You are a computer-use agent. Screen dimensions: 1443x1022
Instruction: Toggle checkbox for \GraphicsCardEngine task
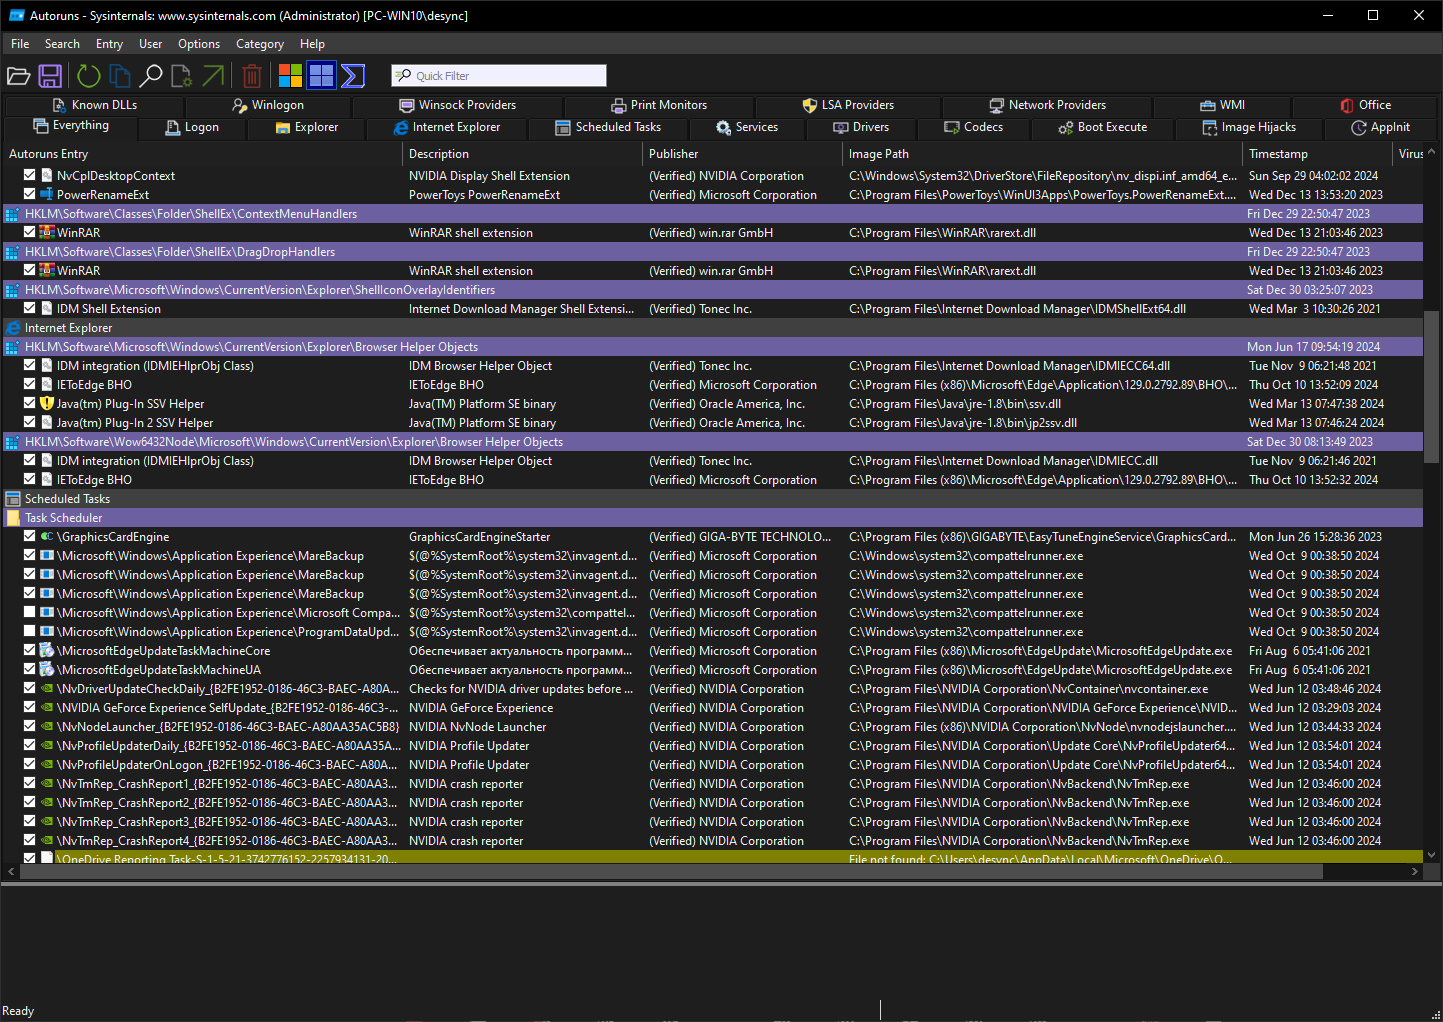[30, 536]
